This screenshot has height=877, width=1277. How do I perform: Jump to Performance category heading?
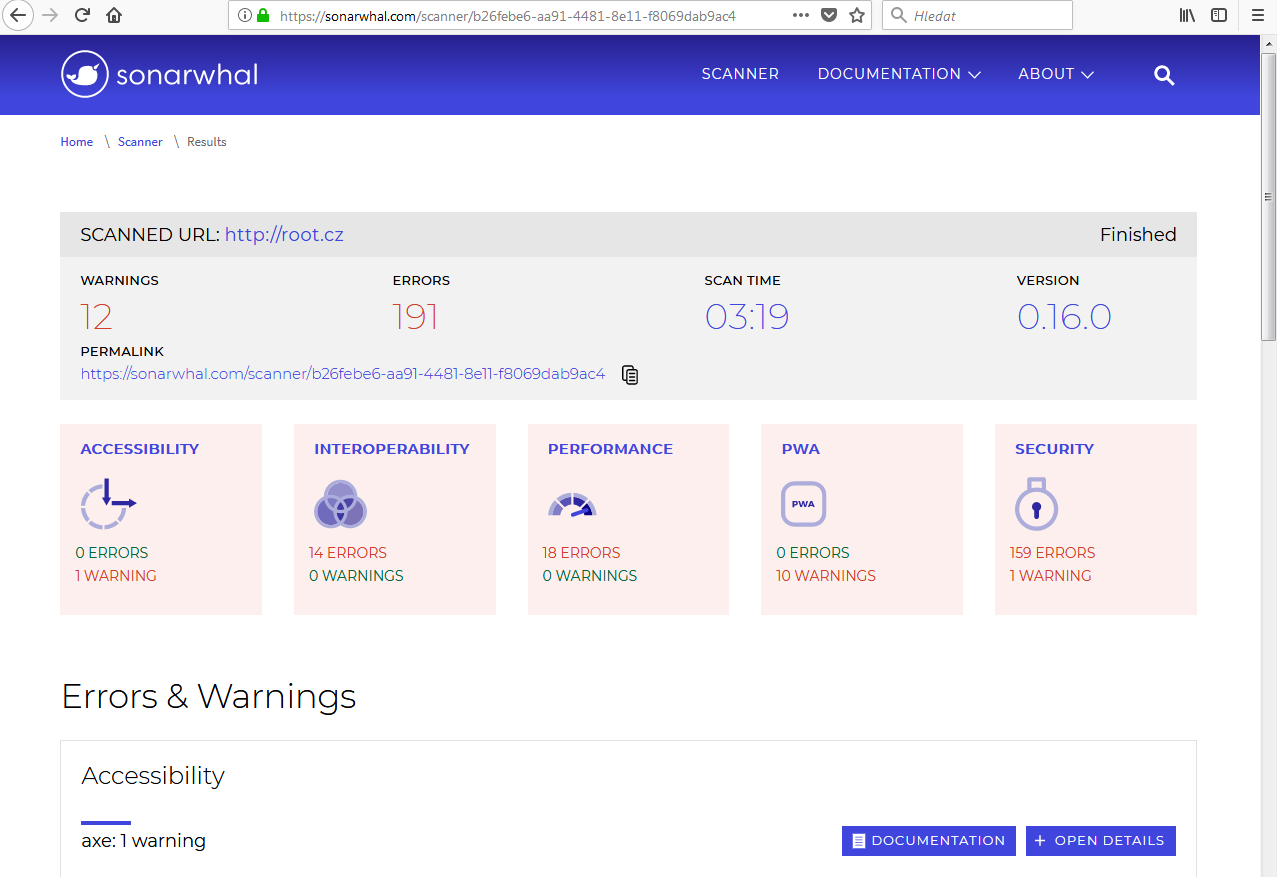pyautogui.click(x=610, y=449)
